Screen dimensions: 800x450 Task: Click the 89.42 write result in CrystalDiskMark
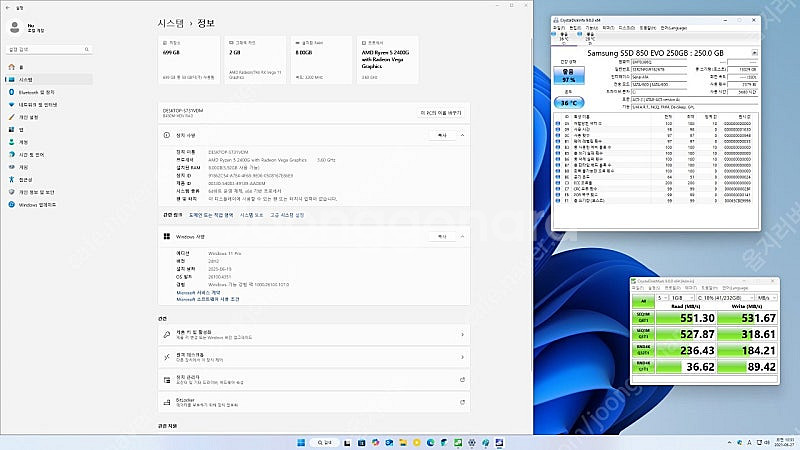pos(747,367)
